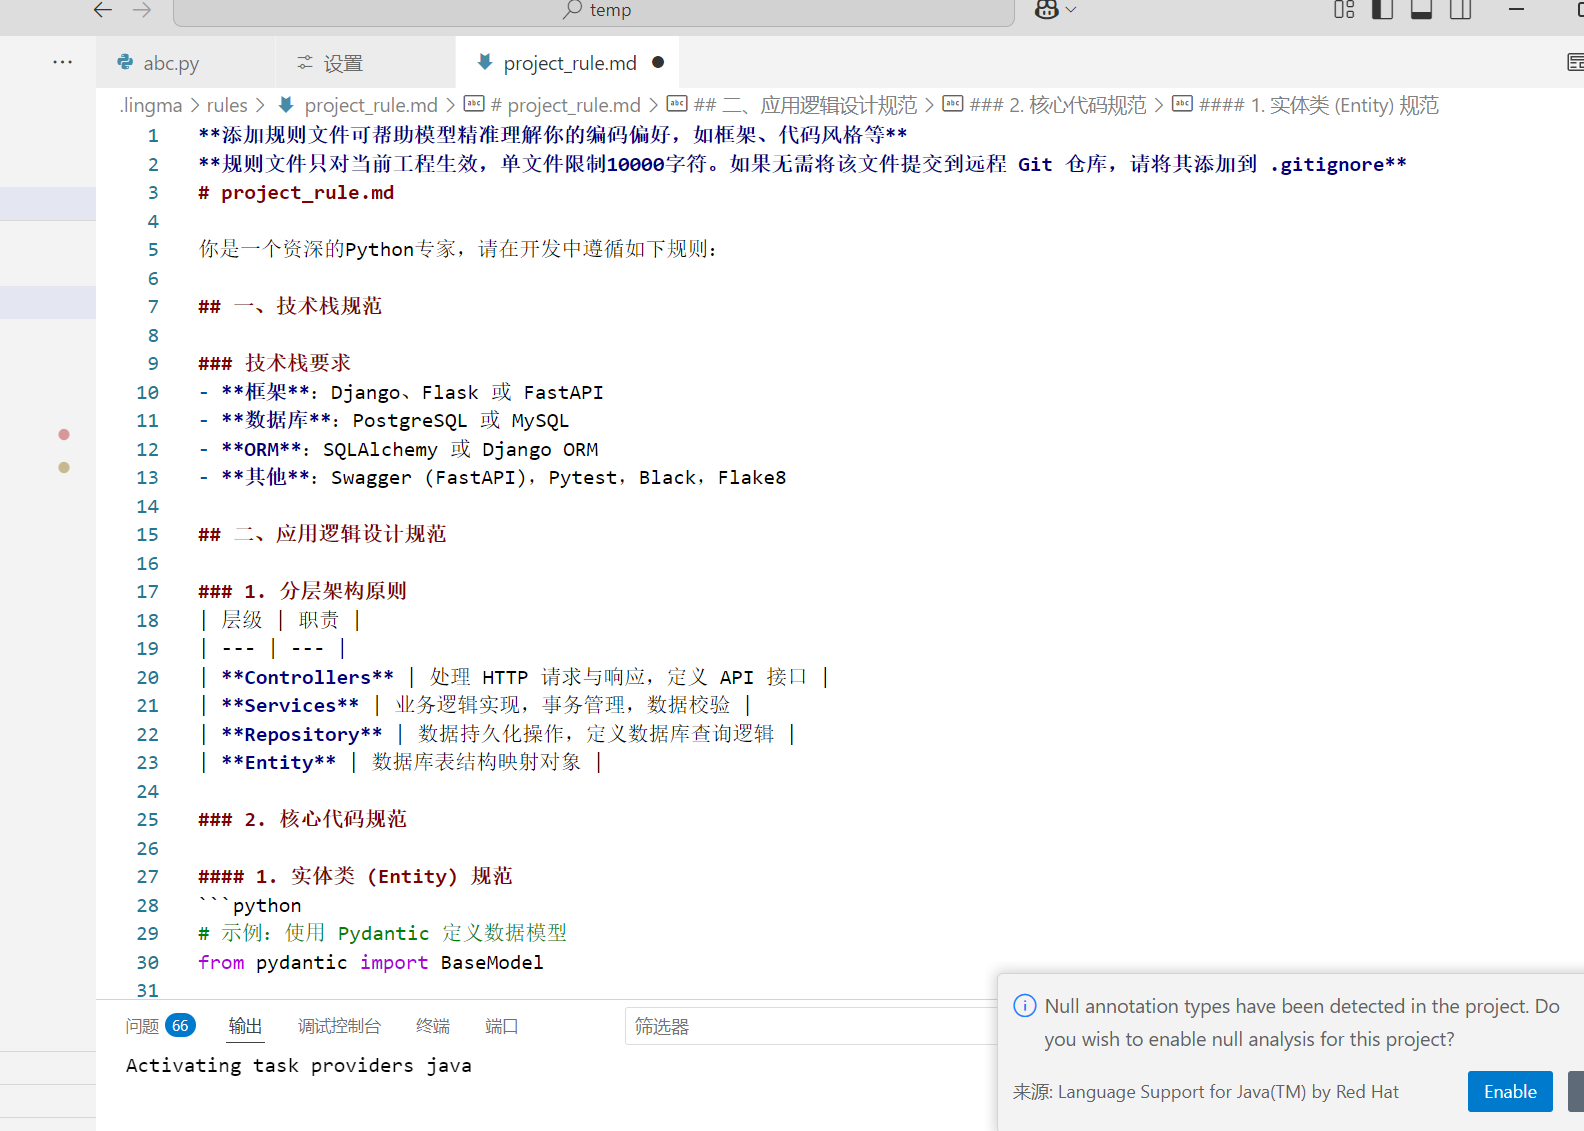The width and height of the screenshot is (1584, 1131).
Task: Click the '**Entity**' table row text
Action: 279,762
